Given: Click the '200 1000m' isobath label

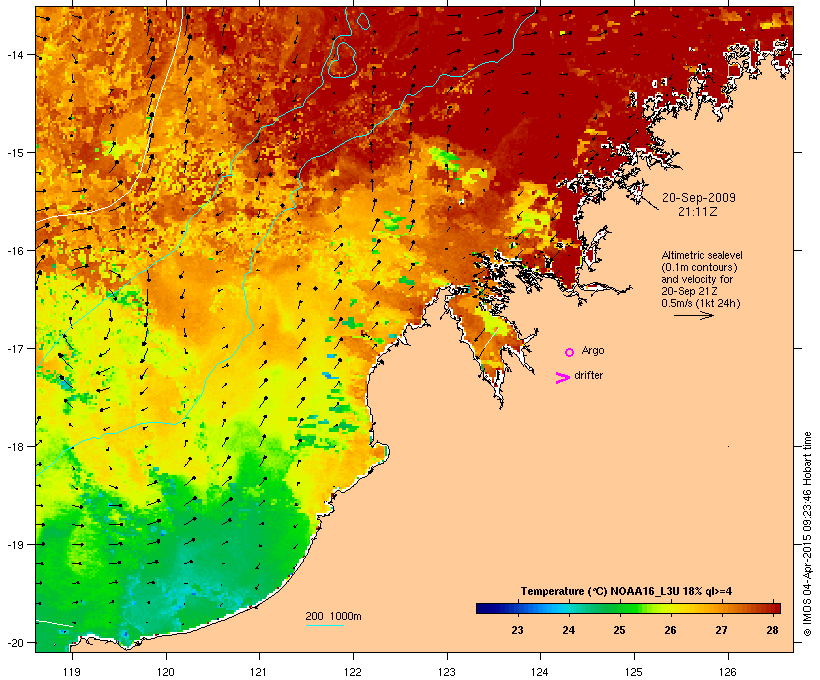Looking at the screenshot, I should [333, 616].
